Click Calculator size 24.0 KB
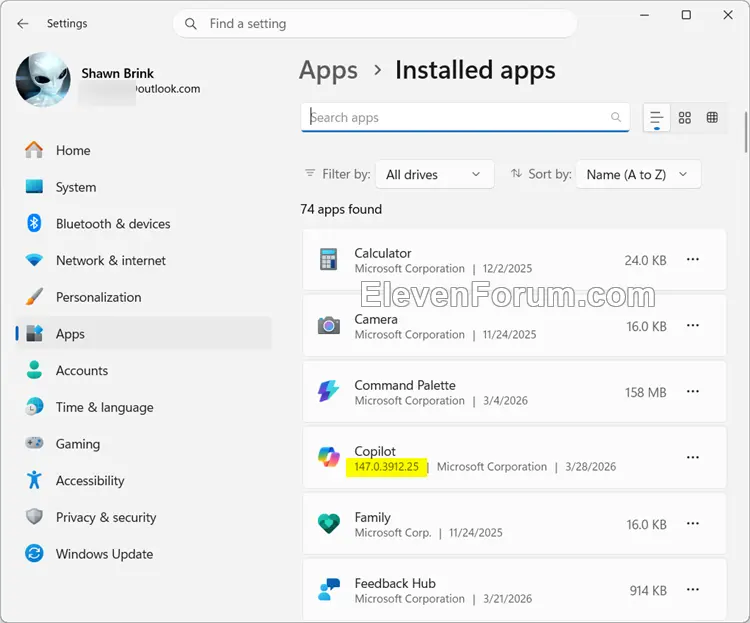The height and width of the screenshot is (623, 750). coord(645,260)
